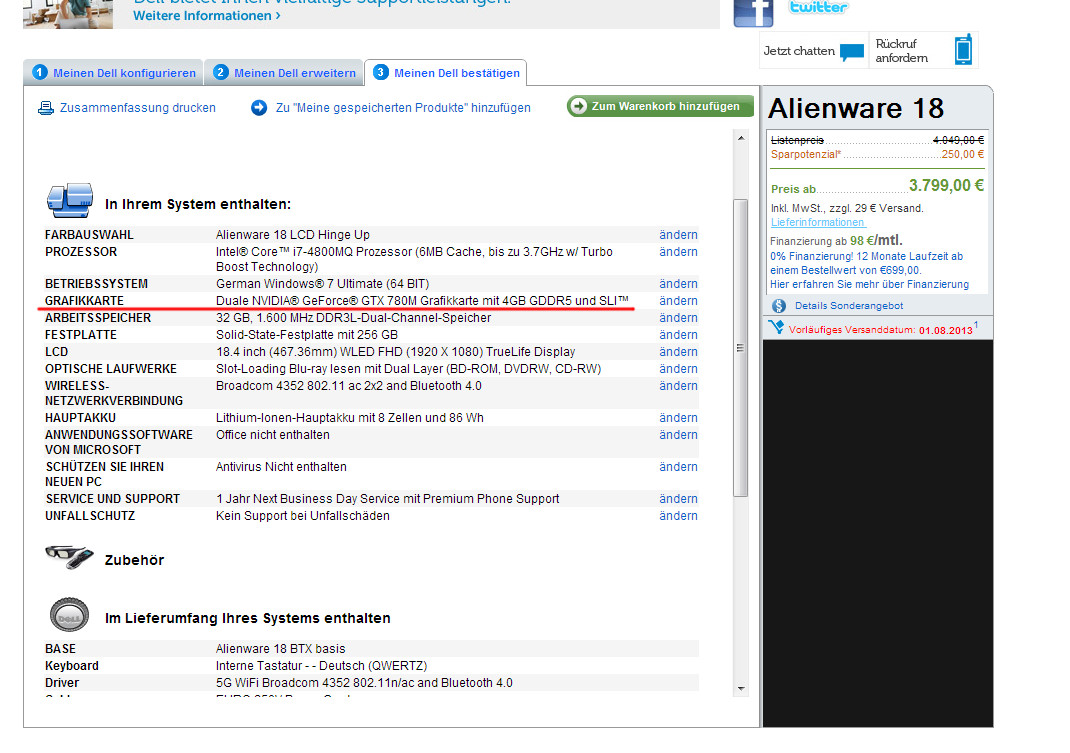
Task: Click the blue chat bubble icon
Action: coord(852,52)
